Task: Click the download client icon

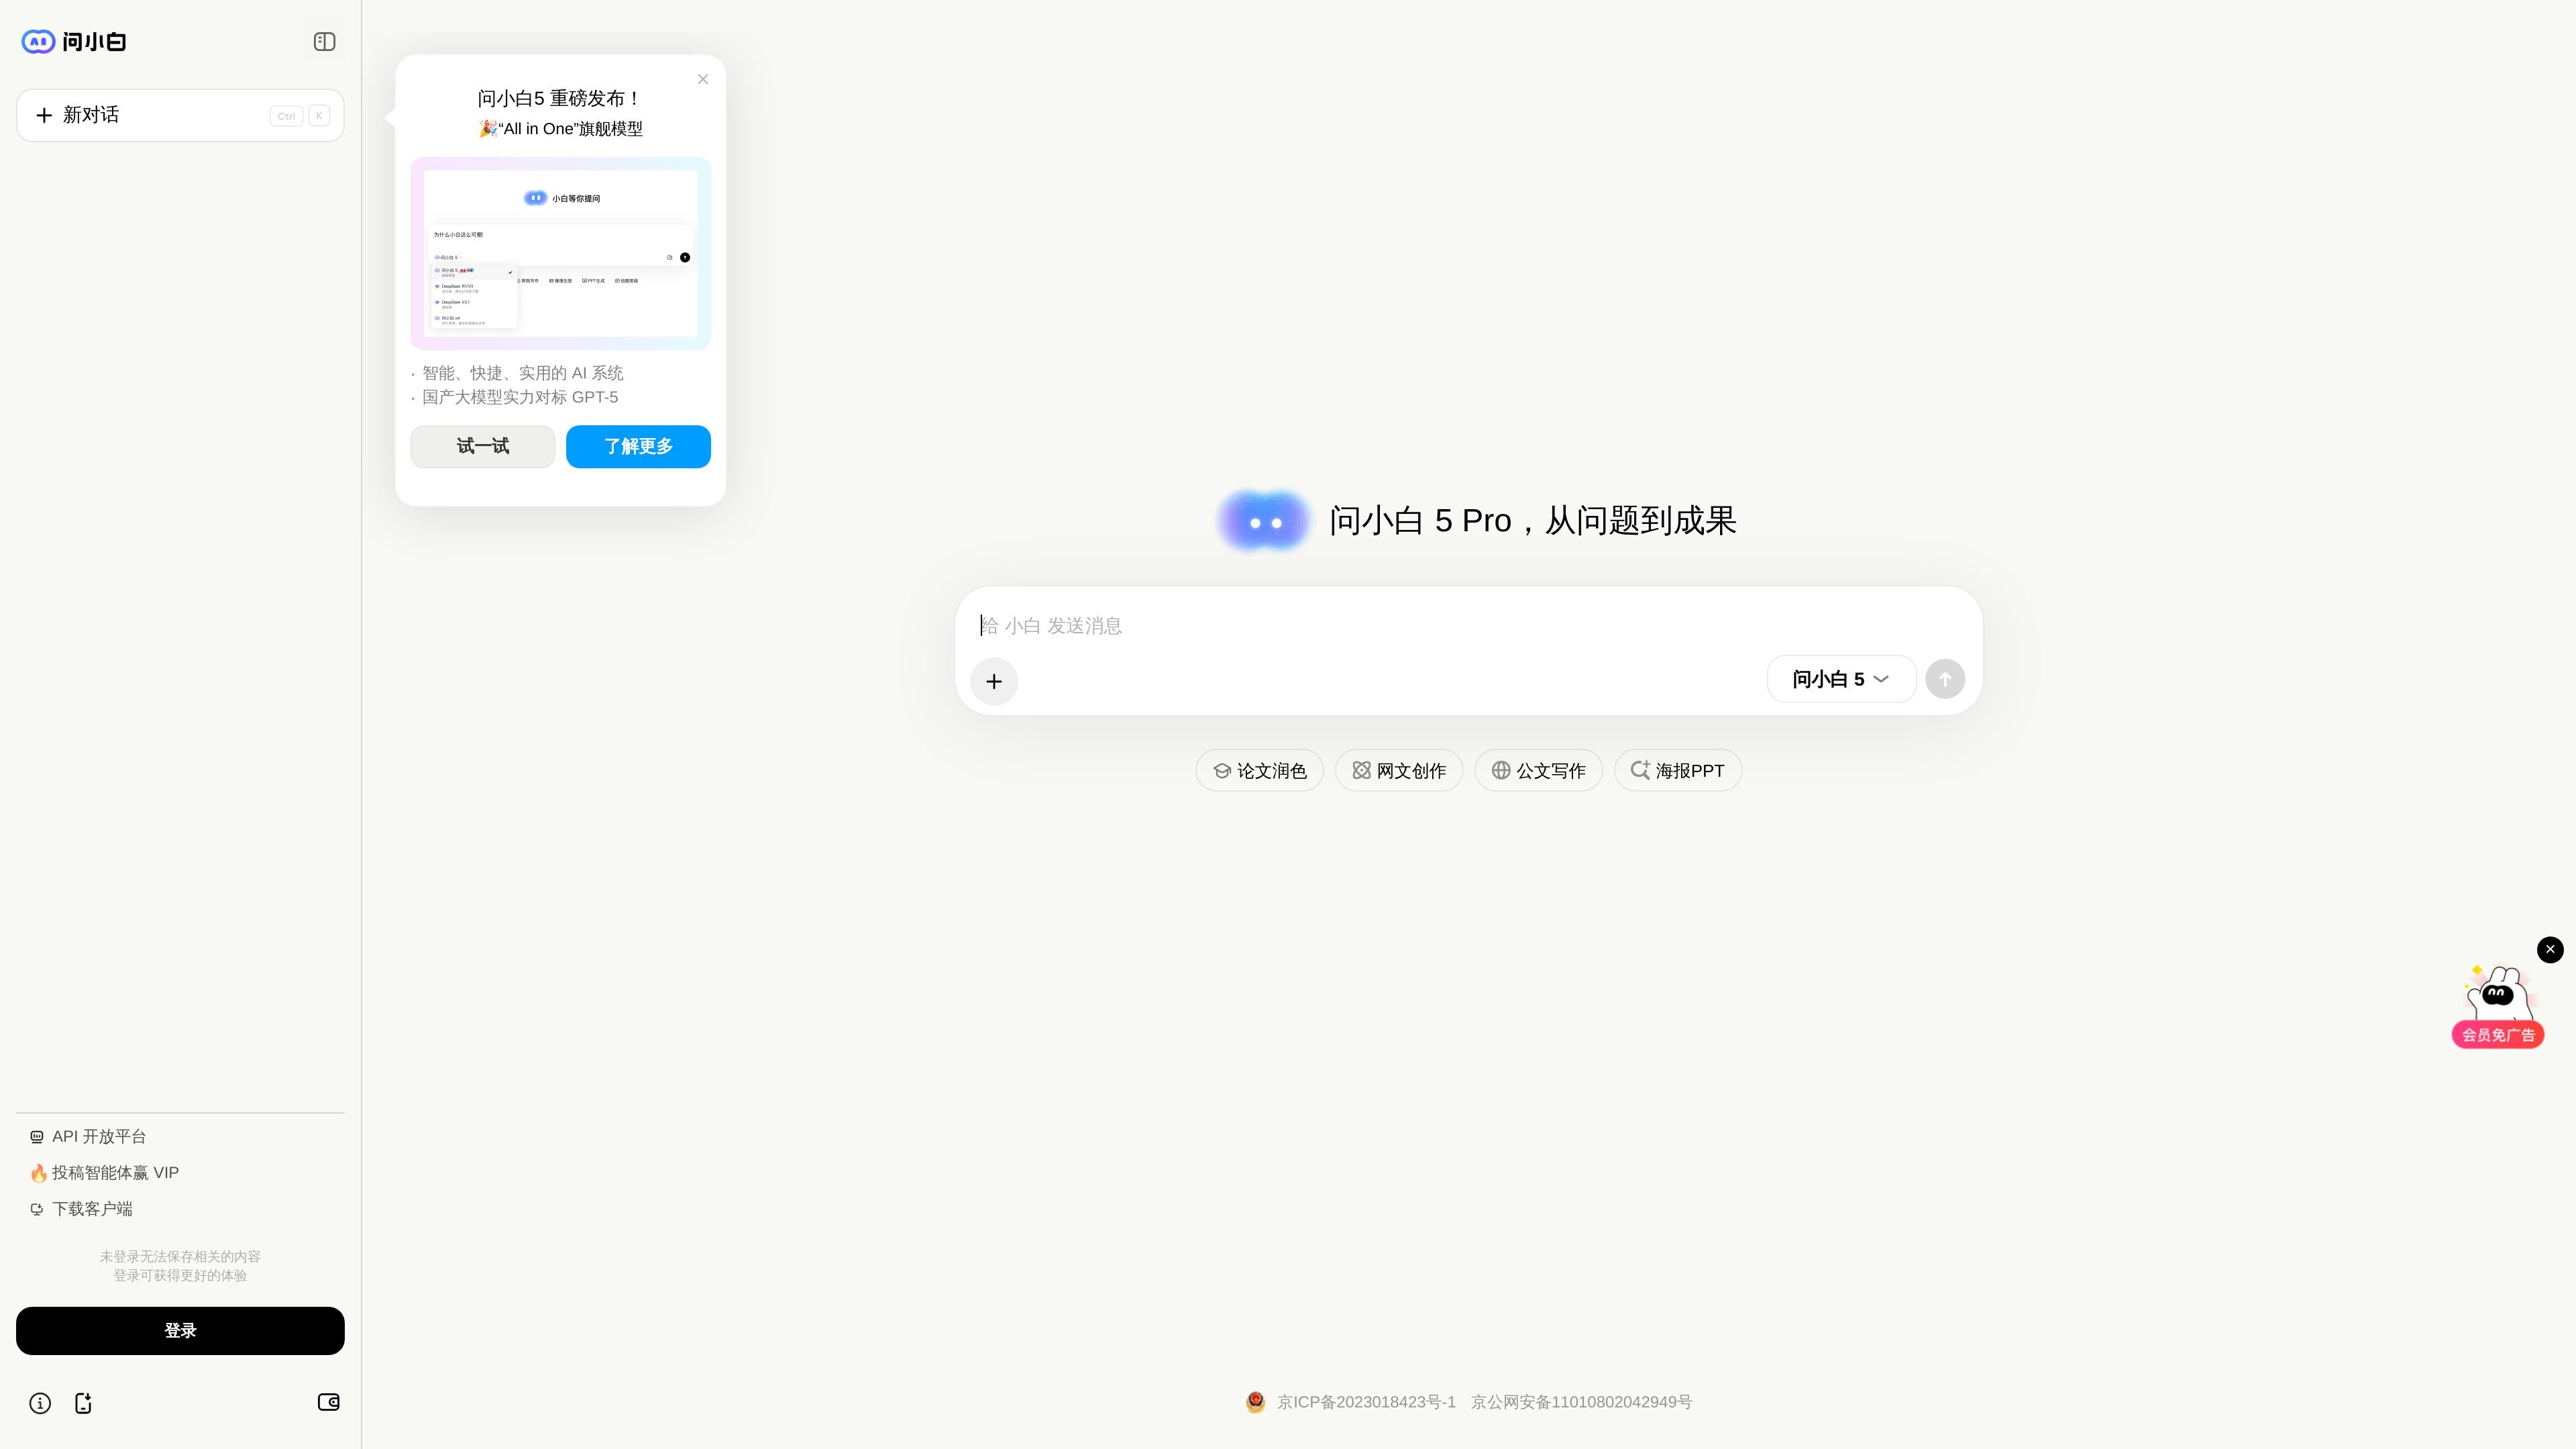Action: [x=37, y=1209]
